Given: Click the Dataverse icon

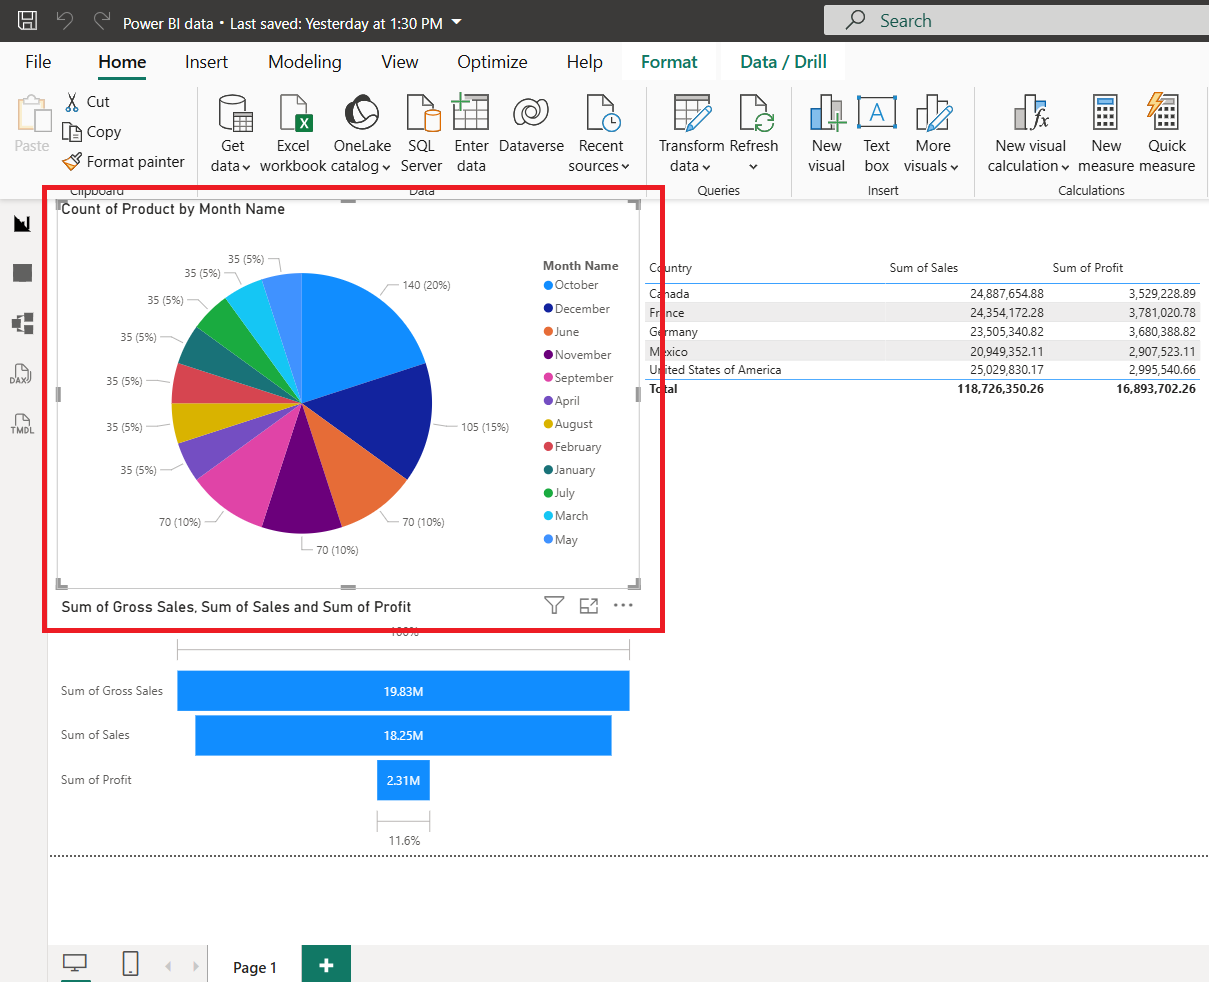Looking at the screenshot, I should point(531,124).
